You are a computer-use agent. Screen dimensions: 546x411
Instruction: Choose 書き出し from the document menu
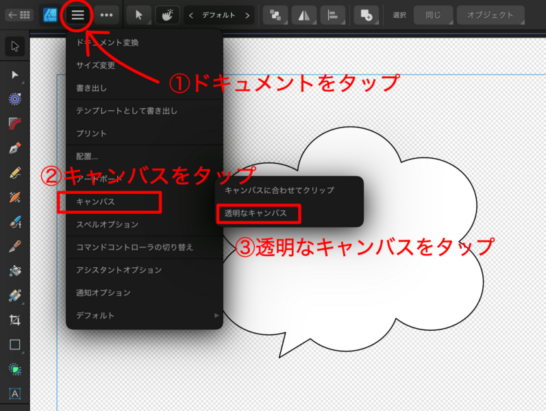tap(144, 88)
